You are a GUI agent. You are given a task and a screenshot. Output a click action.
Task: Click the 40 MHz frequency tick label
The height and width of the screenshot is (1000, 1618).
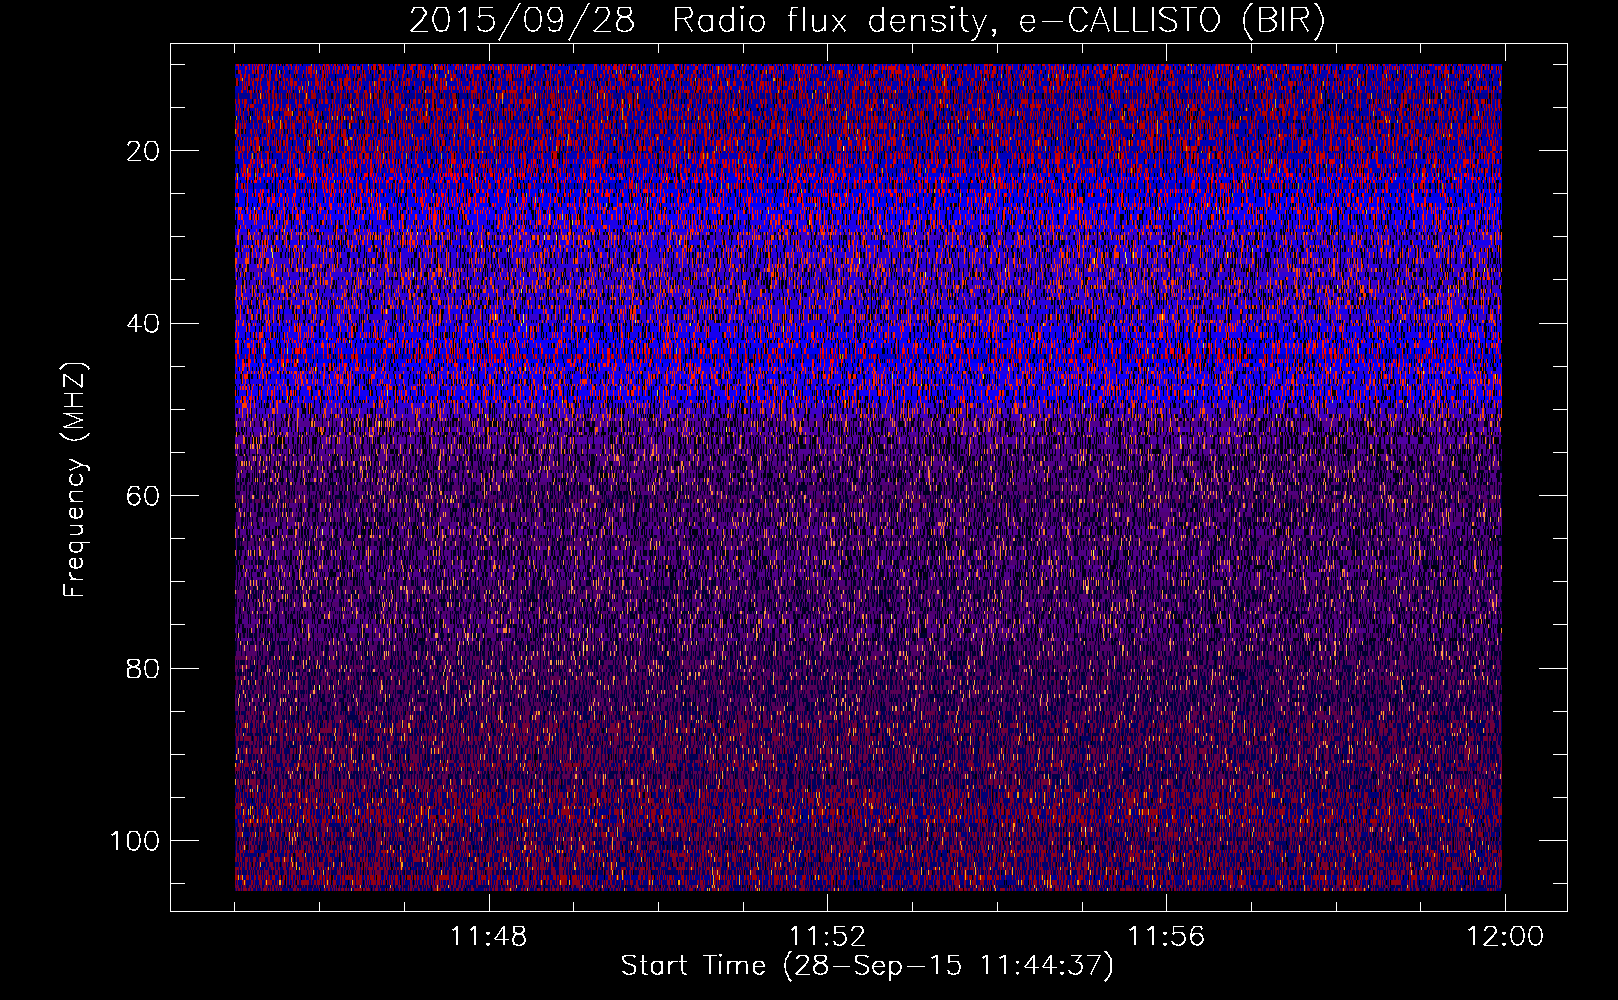pyautogui.click(x=143, y=324)
